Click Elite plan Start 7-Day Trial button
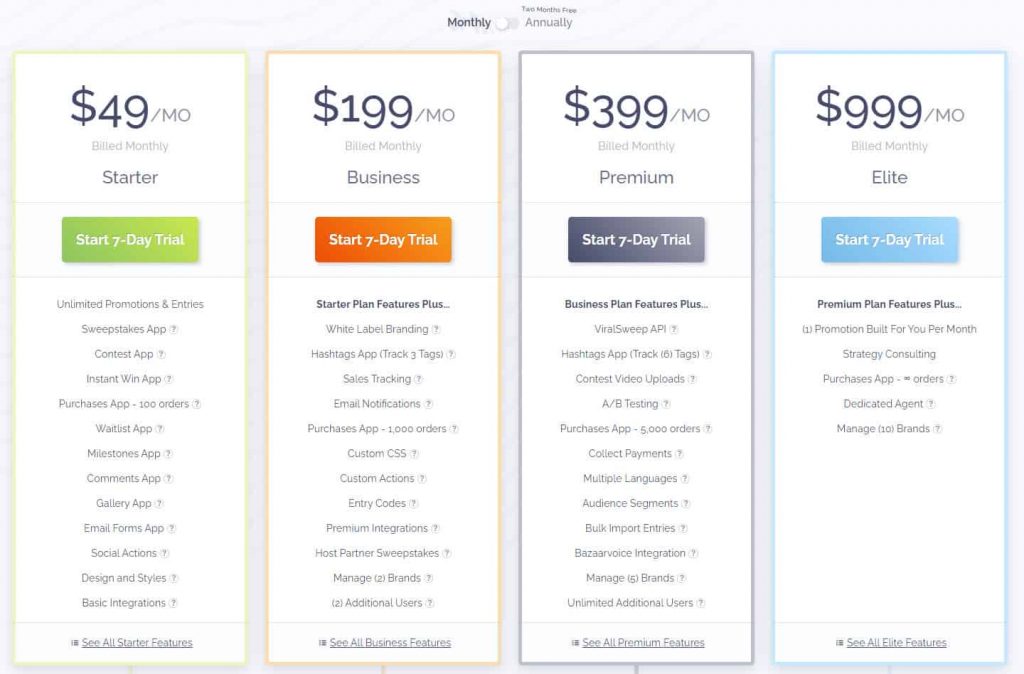The image size is (1024, 674). tap(889, 240)
